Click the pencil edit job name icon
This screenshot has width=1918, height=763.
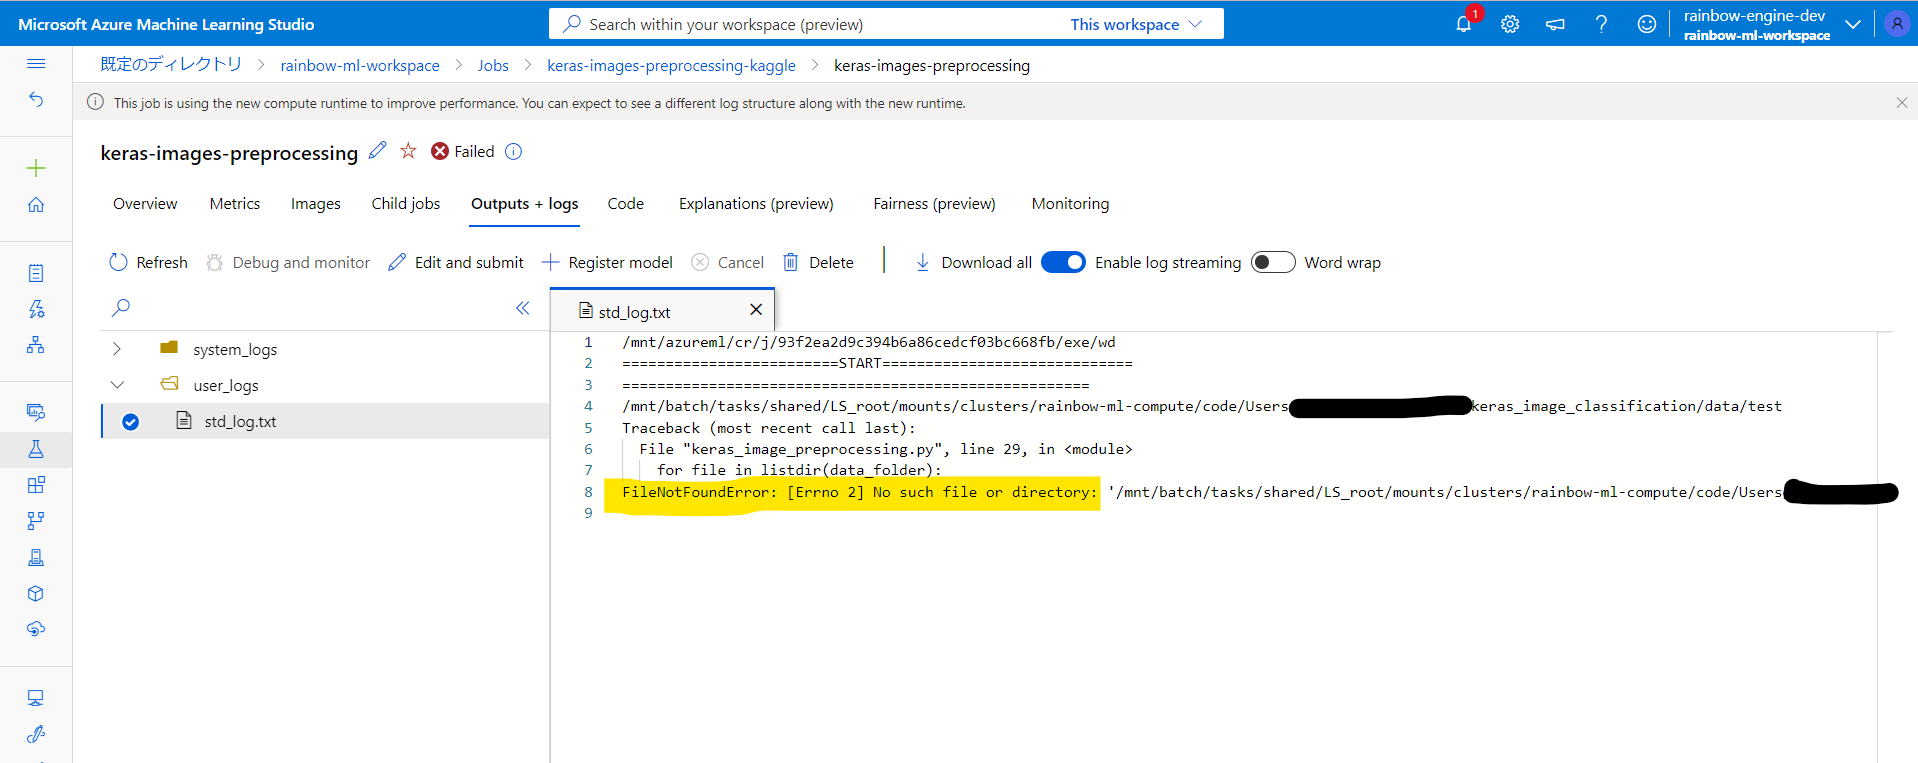tap(377, 151)
